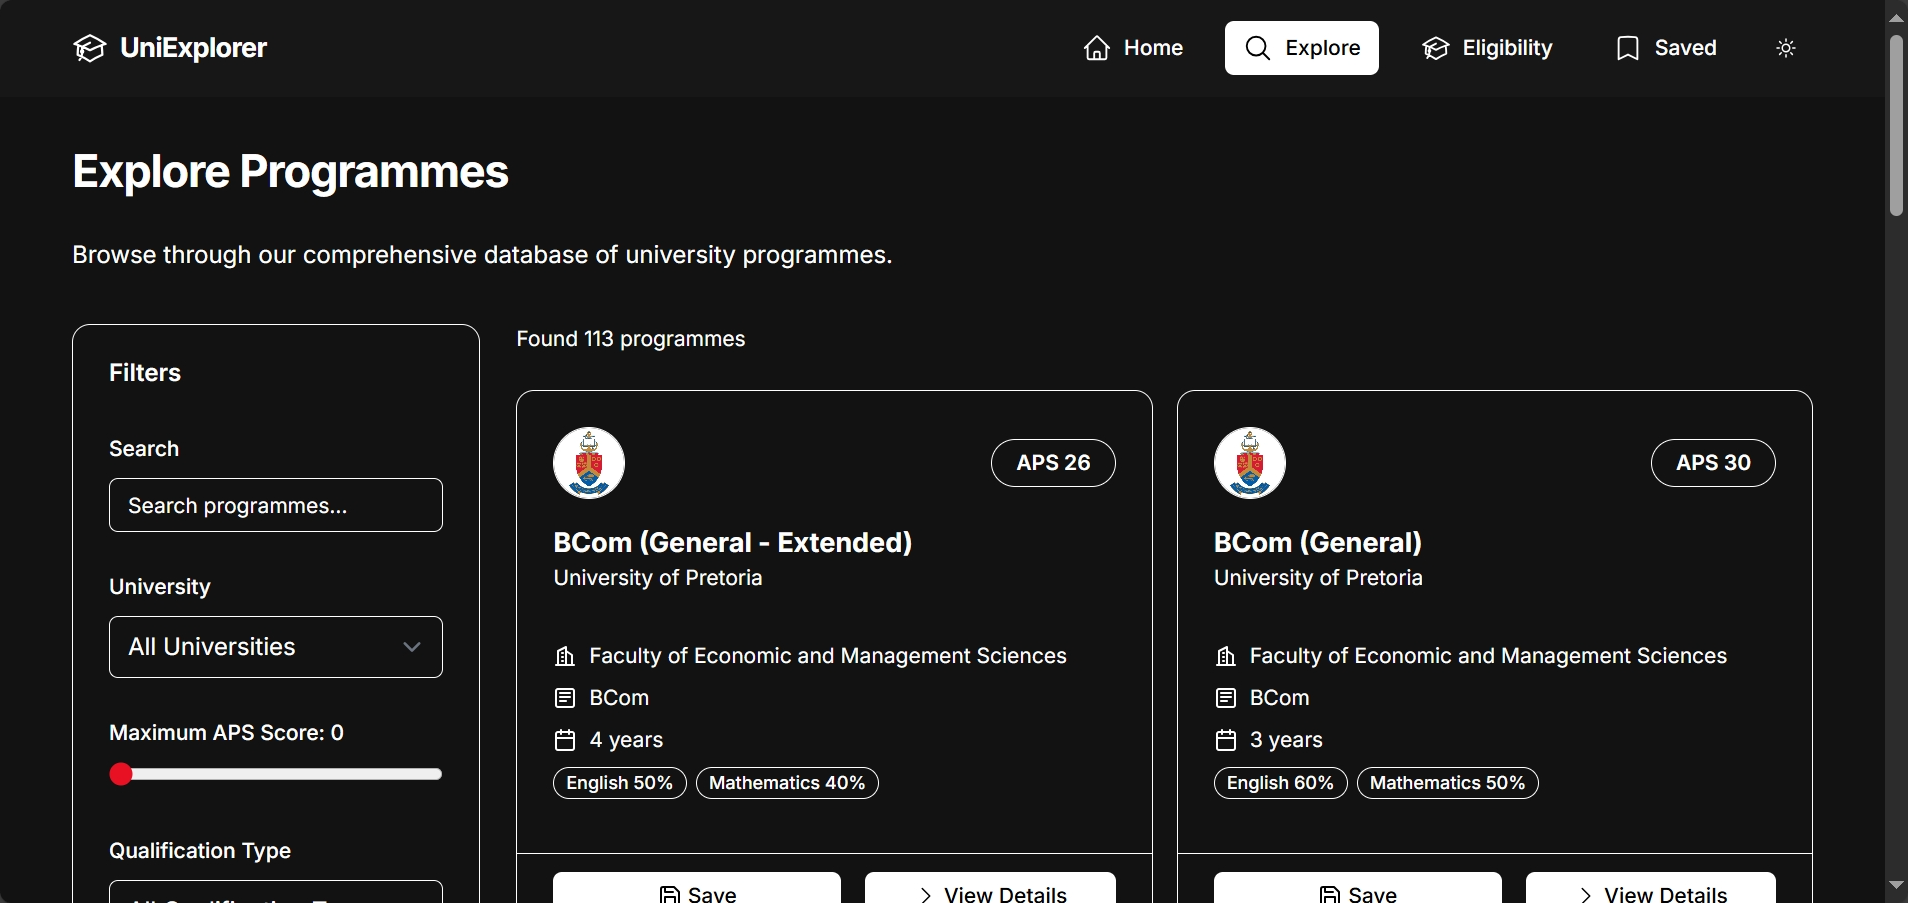Save the BCom (General) programme
Viewport: 1908px width, 903px height.
1358,889
